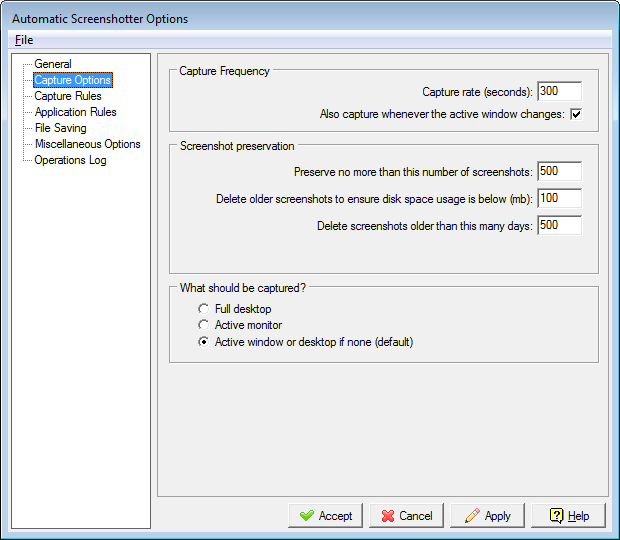Switch to the File Saving section

tap(60, 128)
